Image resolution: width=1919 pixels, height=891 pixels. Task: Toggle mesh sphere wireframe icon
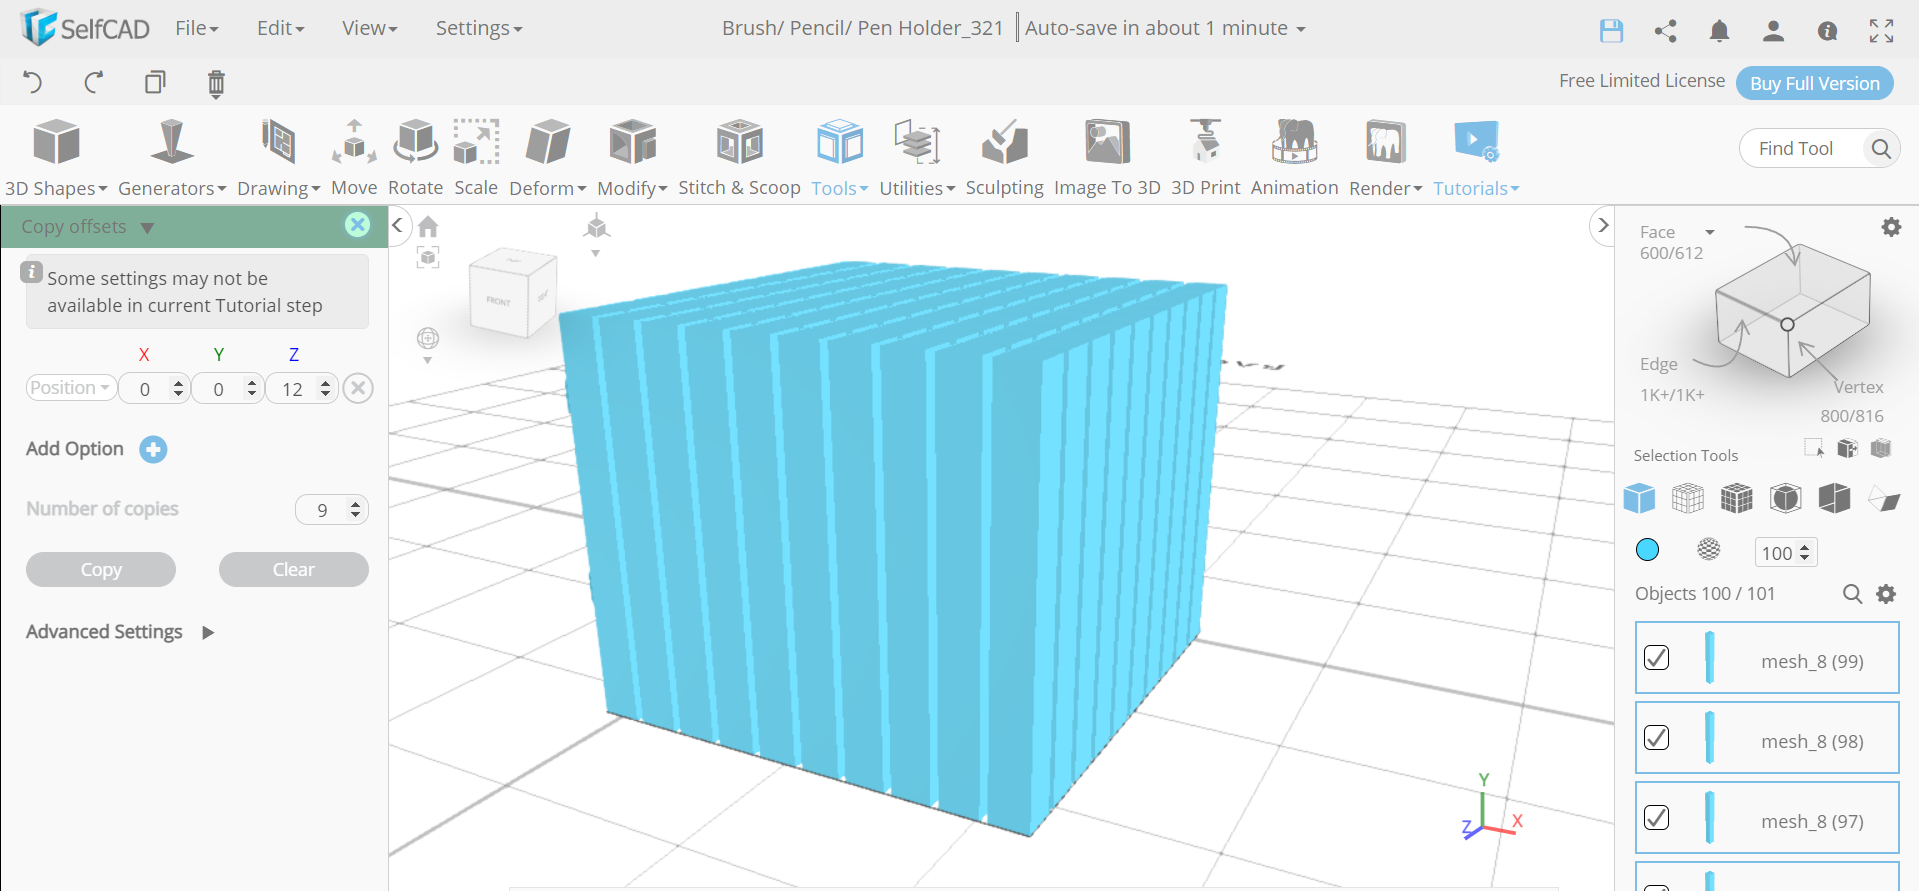1709,549
